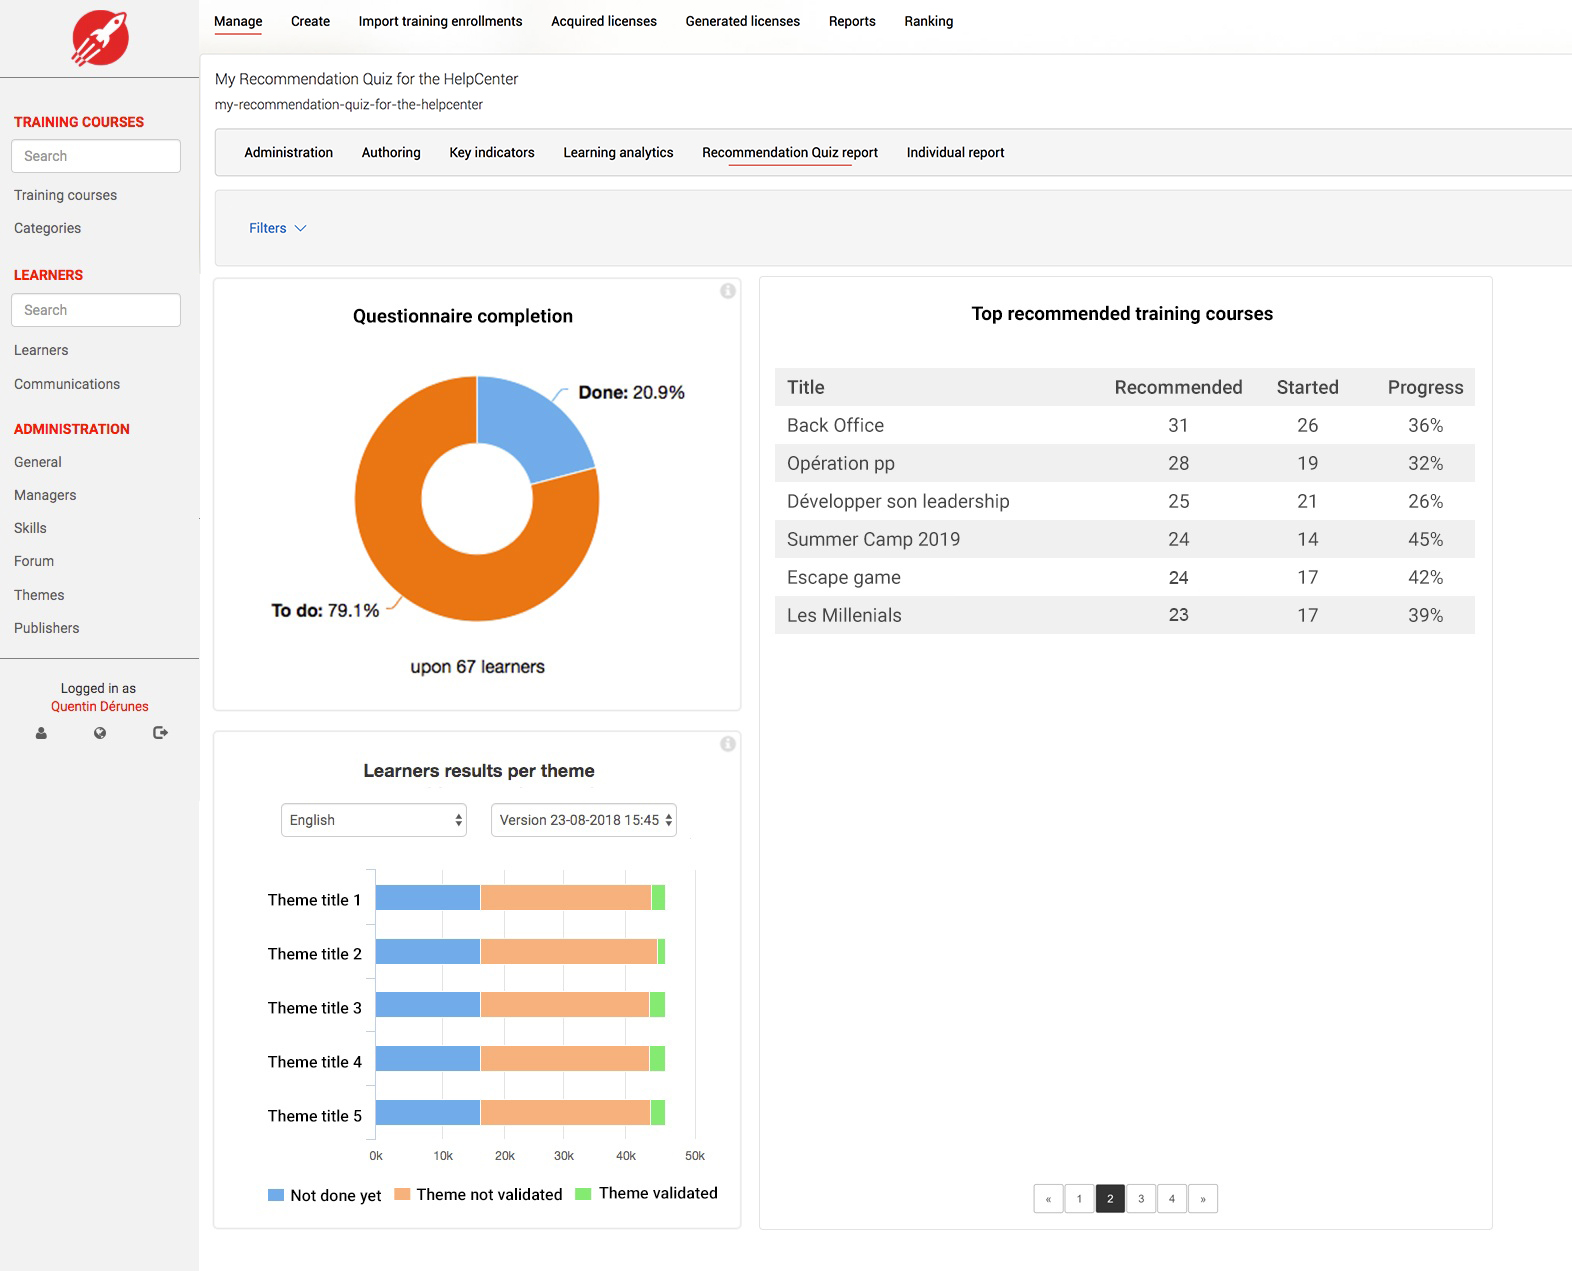
Task: Click the Progress column header
Action: click(x=1425, y=387)
